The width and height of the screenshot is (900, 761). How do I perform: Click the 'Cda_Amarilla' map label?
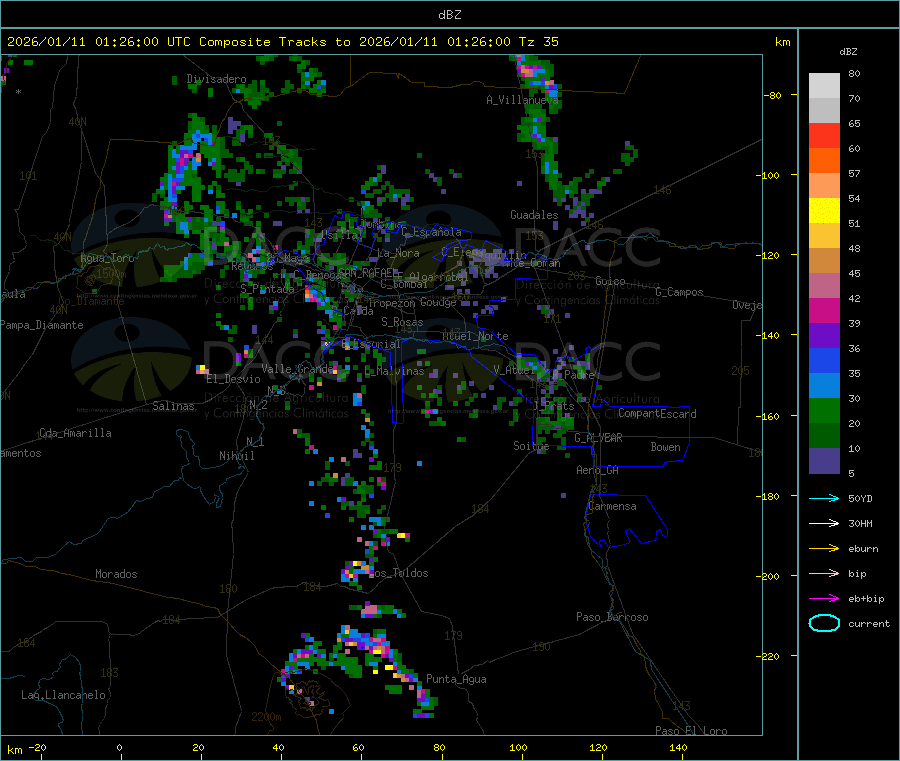point(75,433)
